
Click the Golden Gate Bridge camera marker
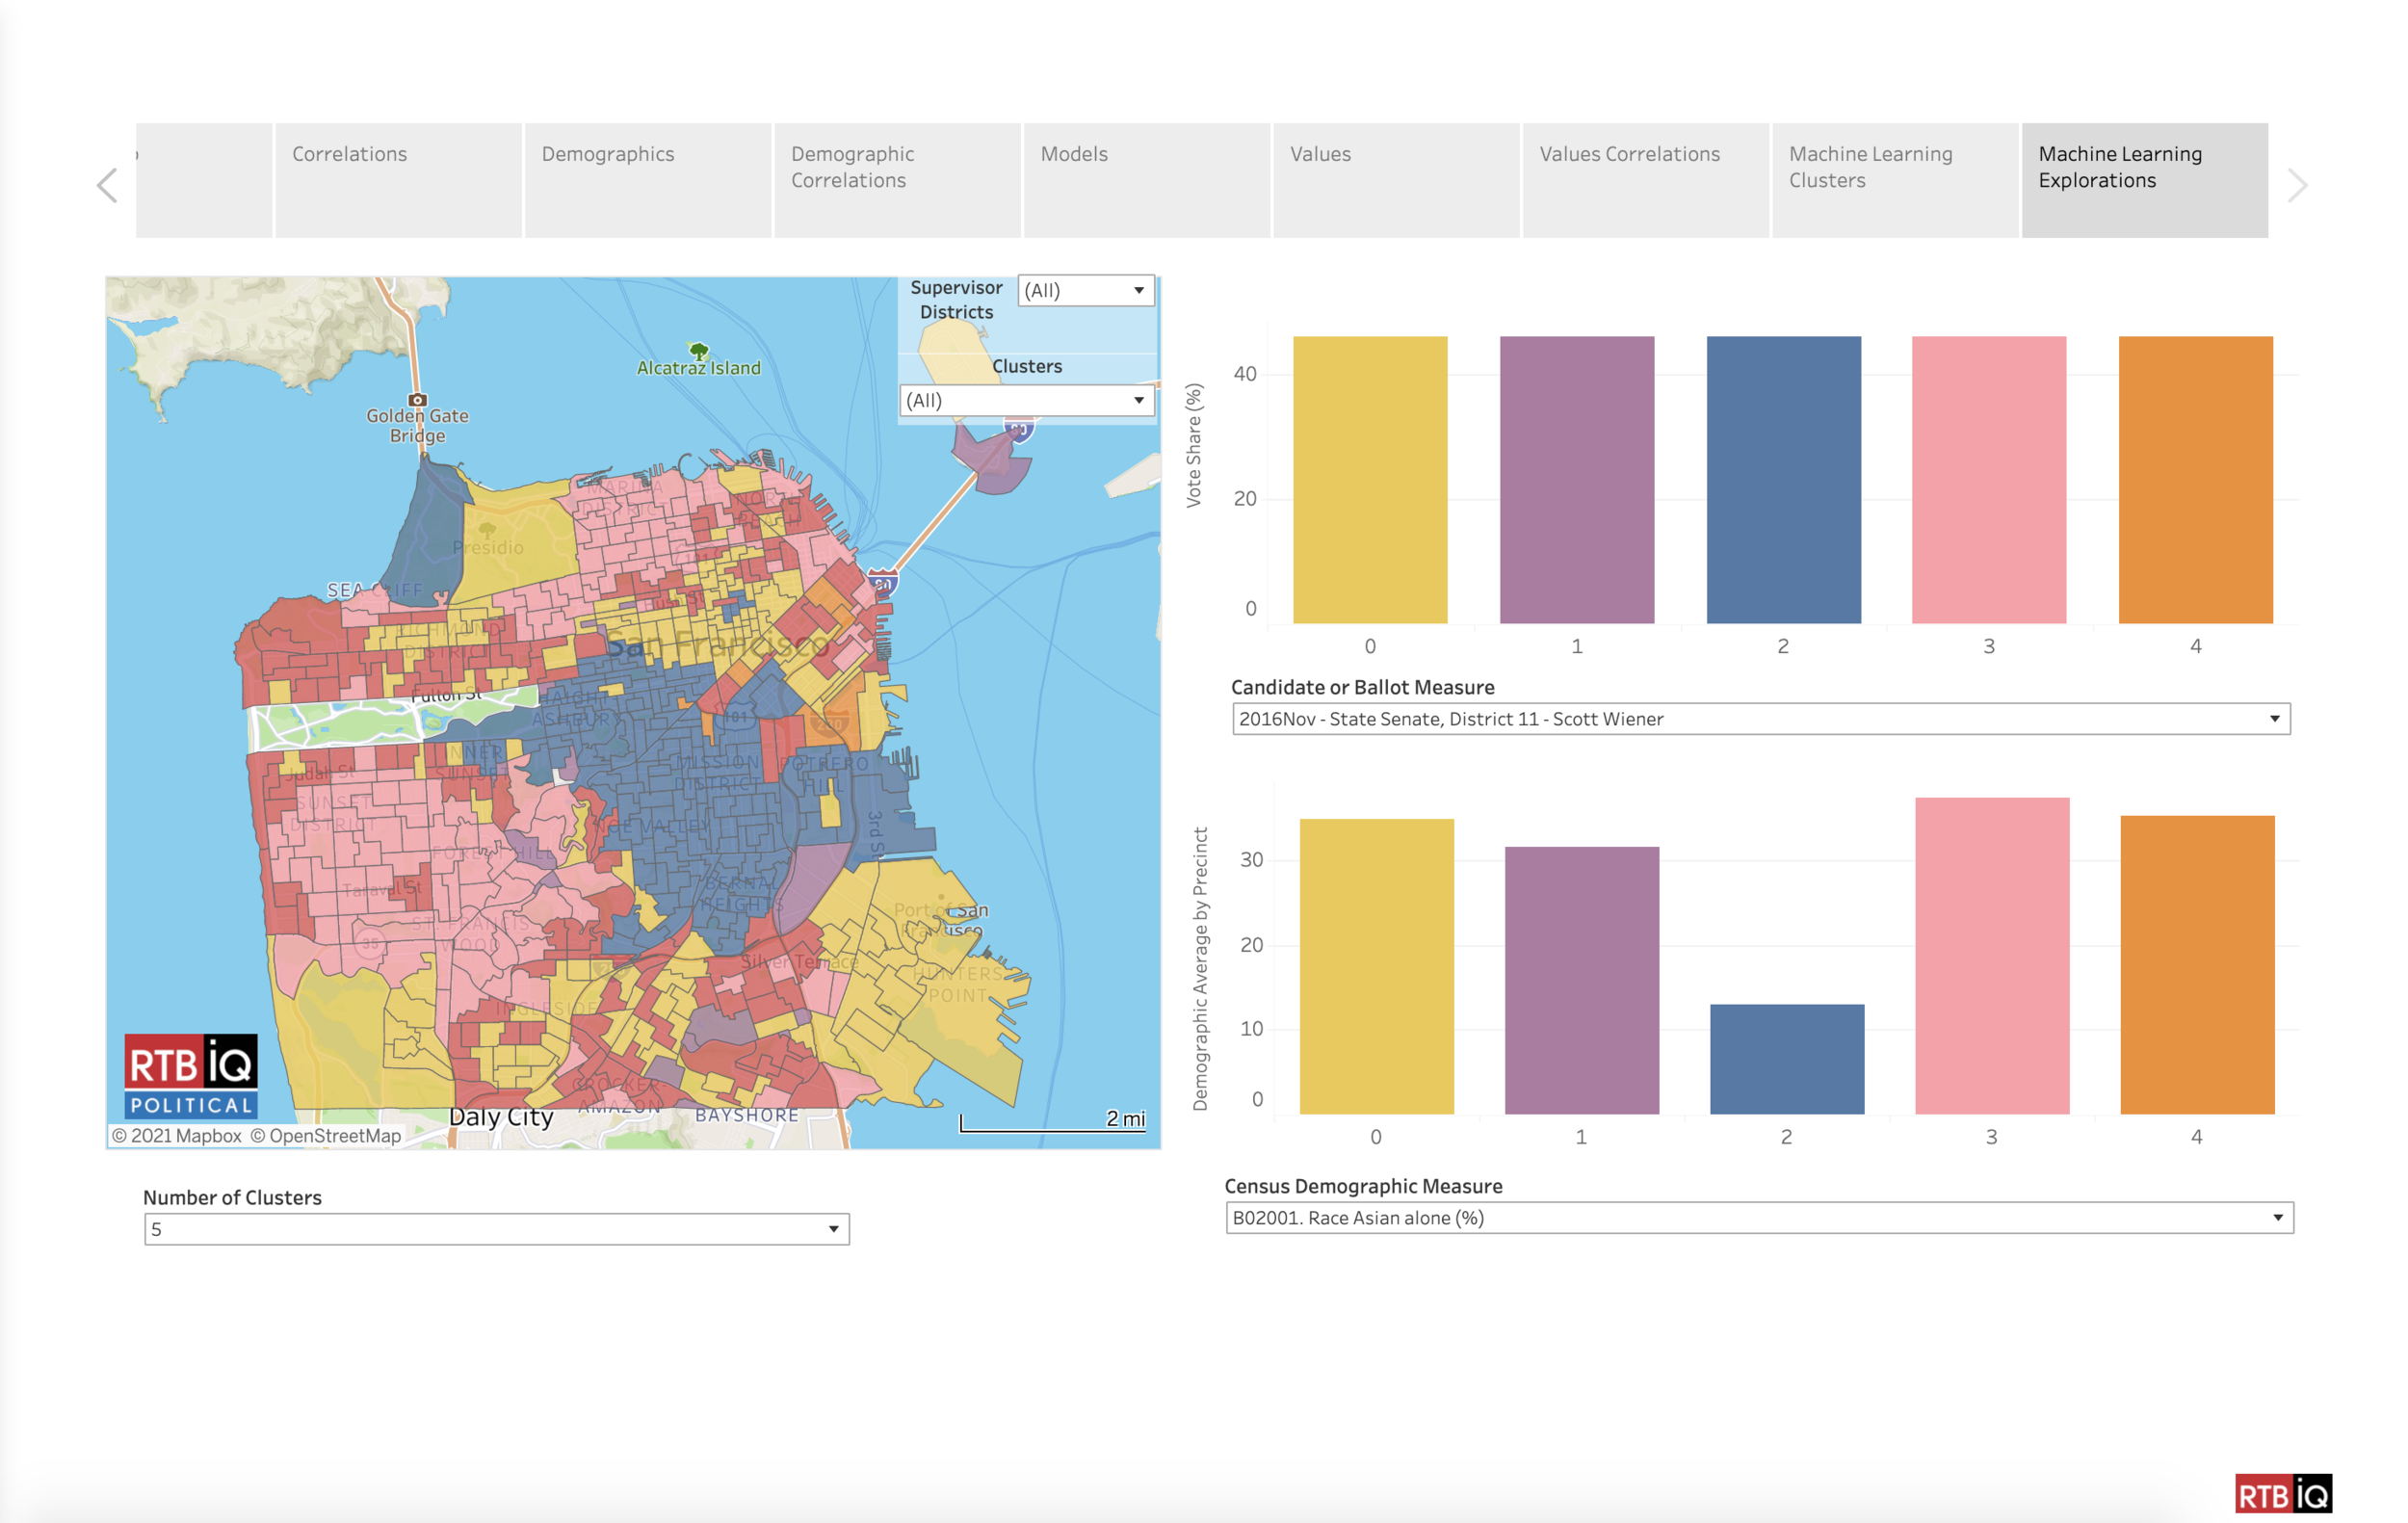(418, 400)
